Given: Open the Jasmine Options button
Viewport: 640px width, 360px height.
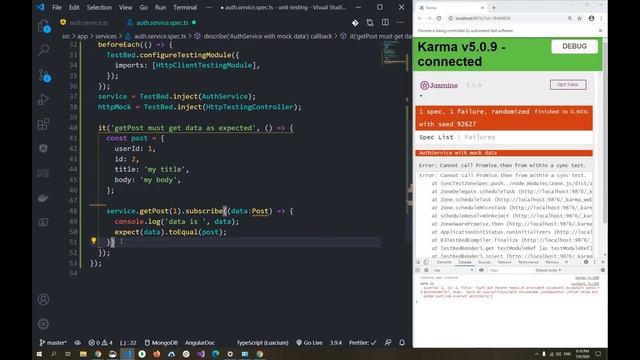Looking at the screenshot, I should click(568, 84).
